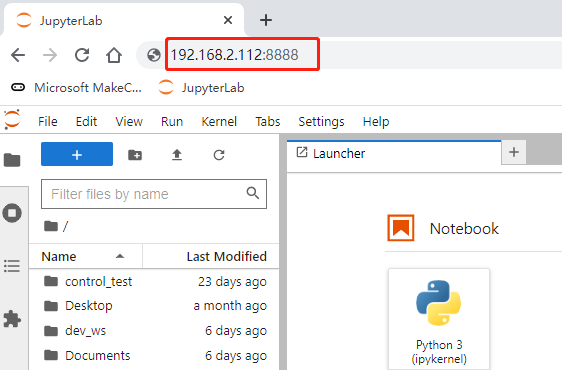
Task: Add a new launcher tab with plus
Action: (x=514, y=152)
